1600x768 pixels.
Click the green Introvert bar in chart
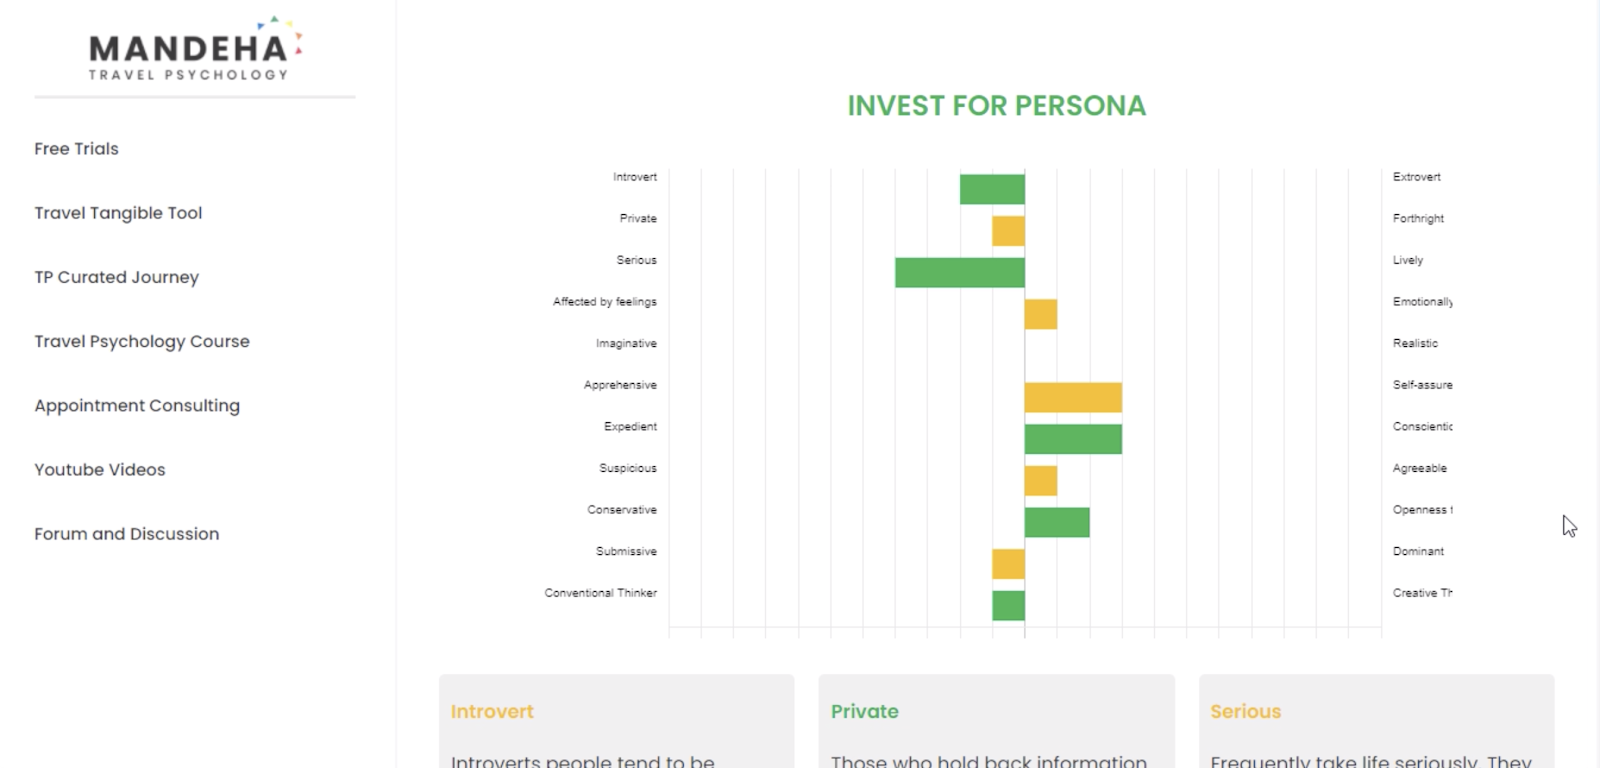(x=991, y=189)
